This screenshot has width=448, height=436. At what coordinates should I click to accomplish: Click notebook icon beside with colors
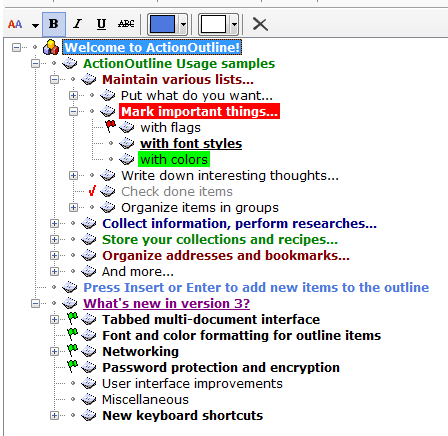[127, 159]
